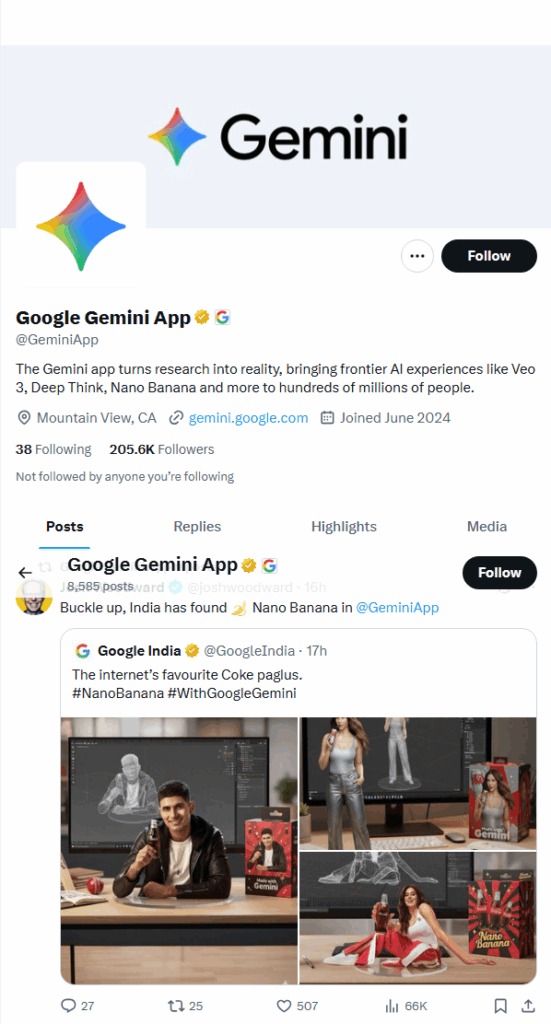Image resolution: width=551 pixels, height=1024 pixels.
Task: Bookmark the Nano Banana post
Action: pyautogui.click(x=500, y=1005)
